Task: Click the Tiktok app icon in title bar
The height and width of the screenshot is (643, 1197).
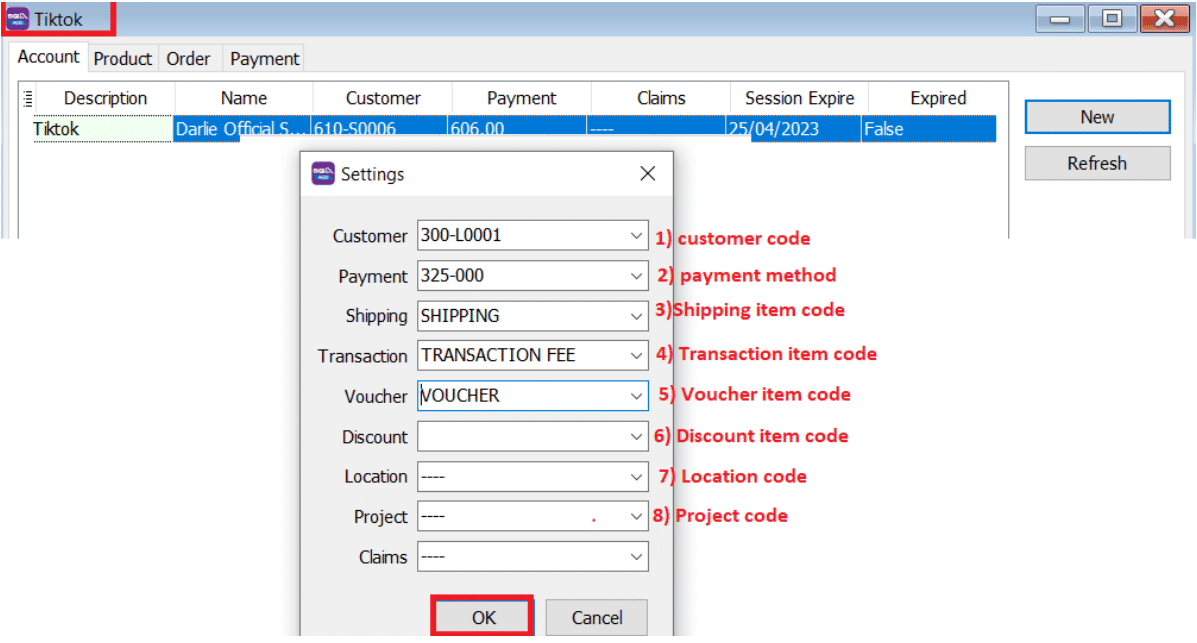Action: [17, 19]
